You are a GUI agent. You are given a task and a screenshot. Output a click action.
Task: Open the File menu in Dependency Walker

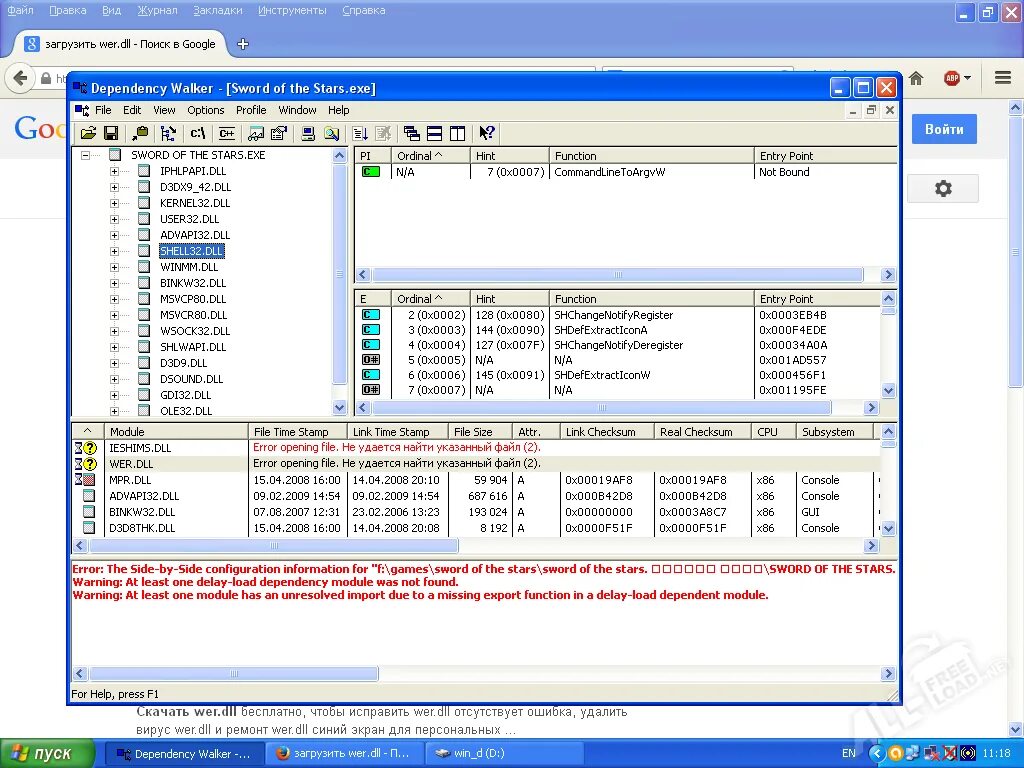coord(103,110)
